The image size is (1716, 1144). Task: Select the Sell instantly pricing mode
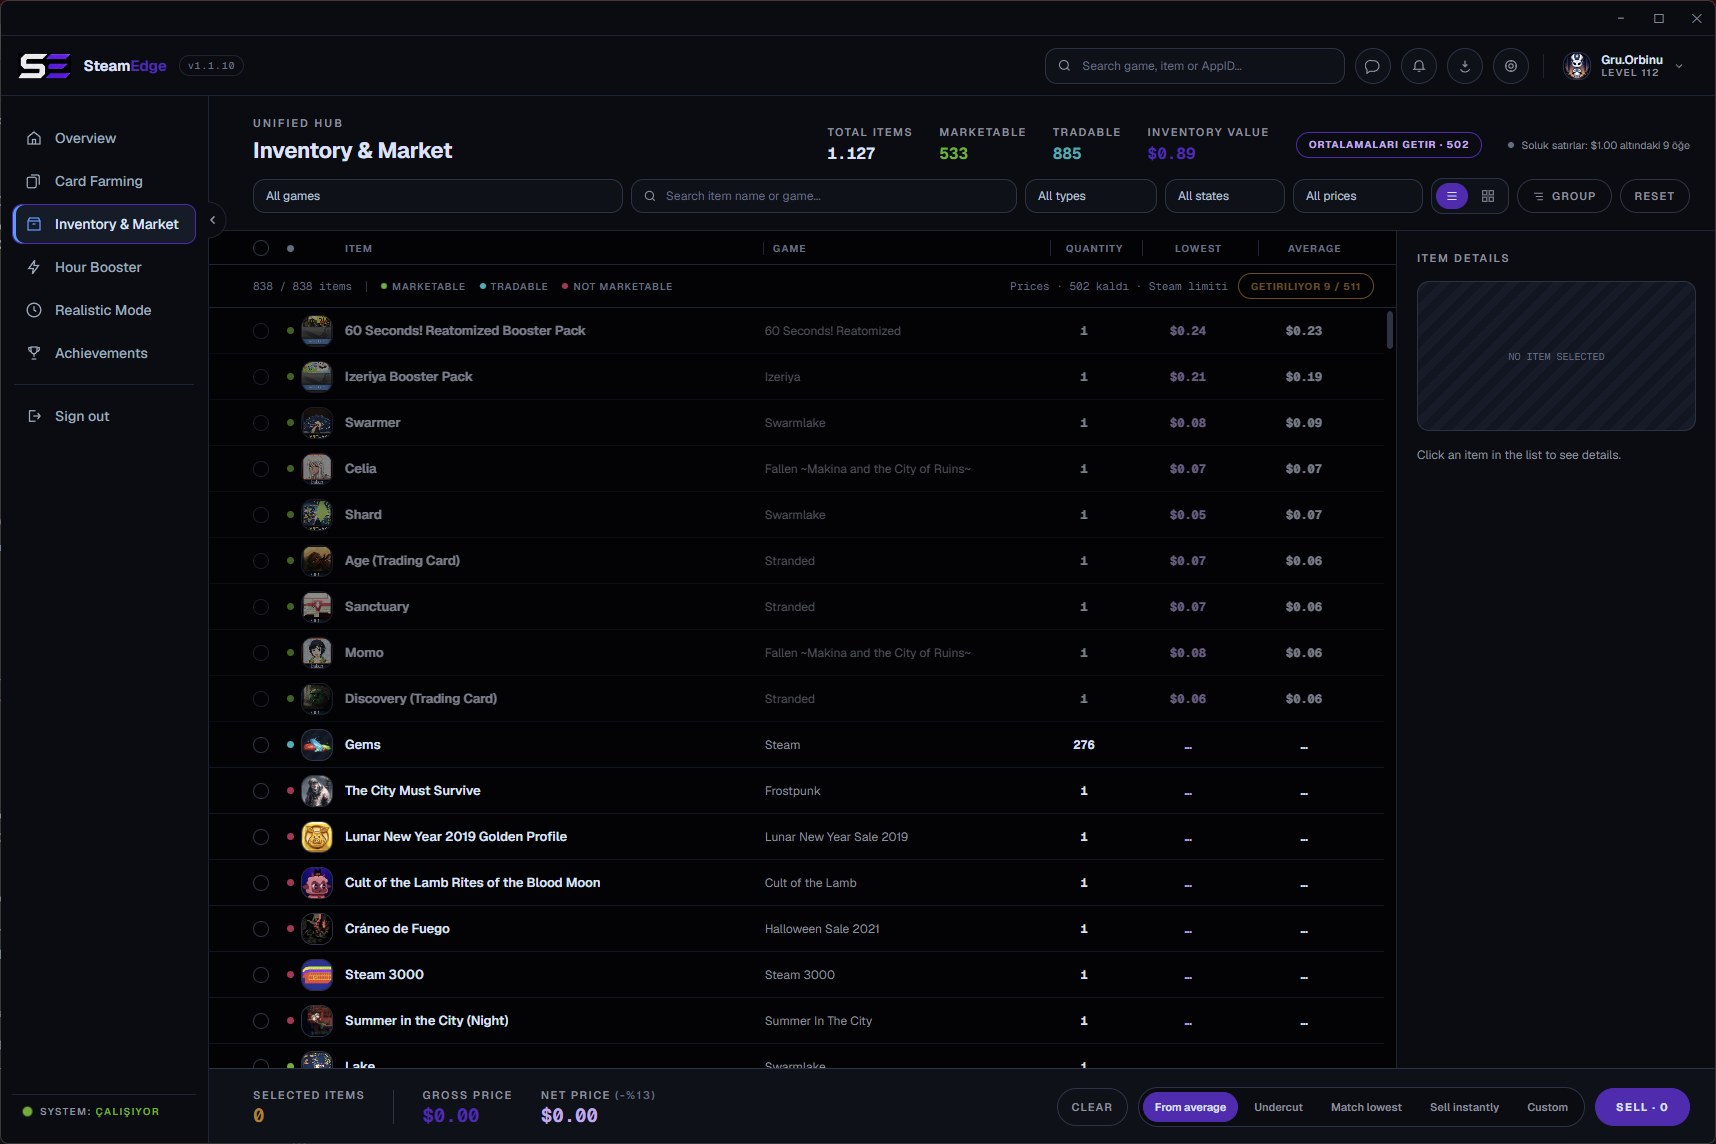click(x=1464, y=1107)
